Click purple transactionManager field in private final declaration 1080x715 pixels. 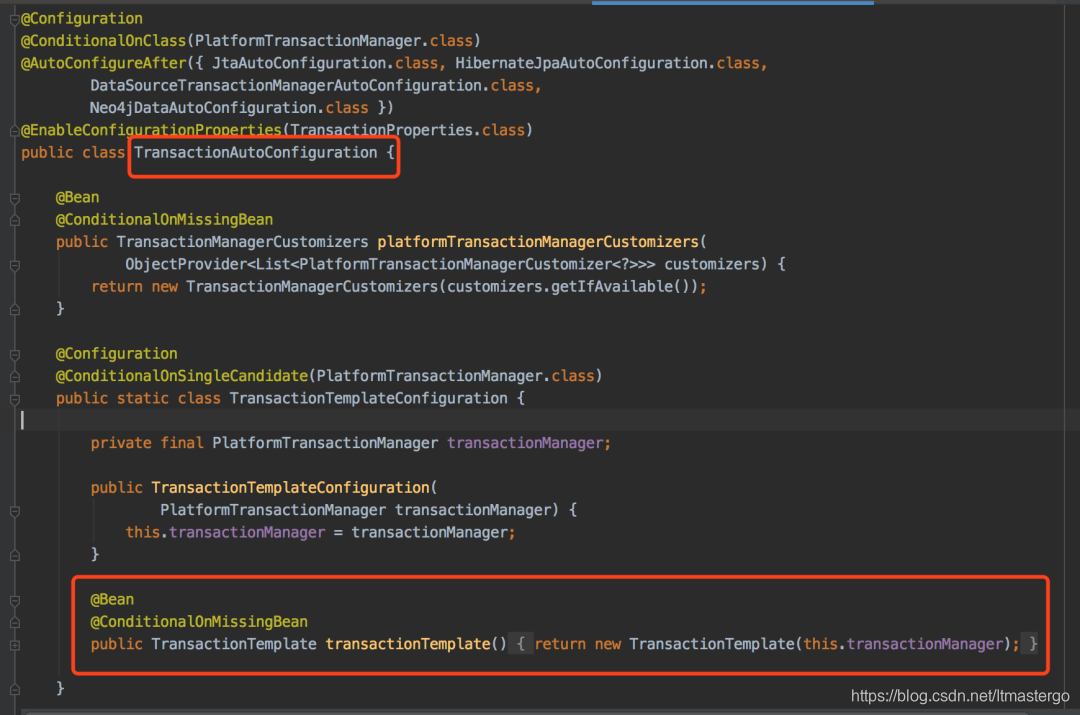click(526, 443)
